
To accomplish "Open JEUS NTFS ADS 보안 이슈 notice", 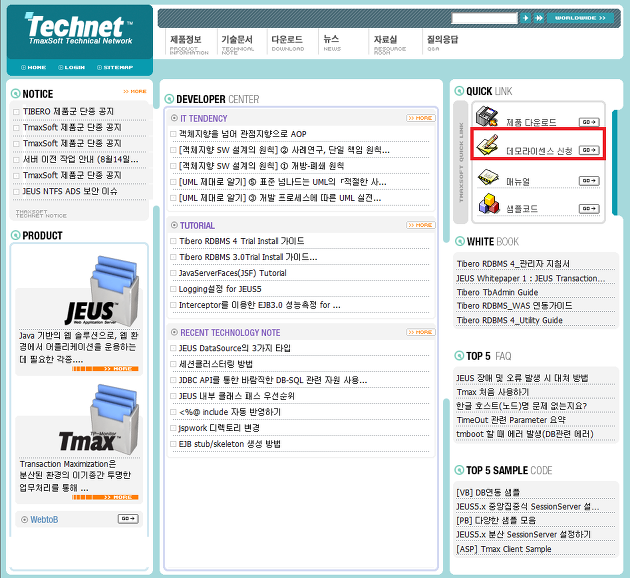I will pyautogui.click(x=70, y=191).
